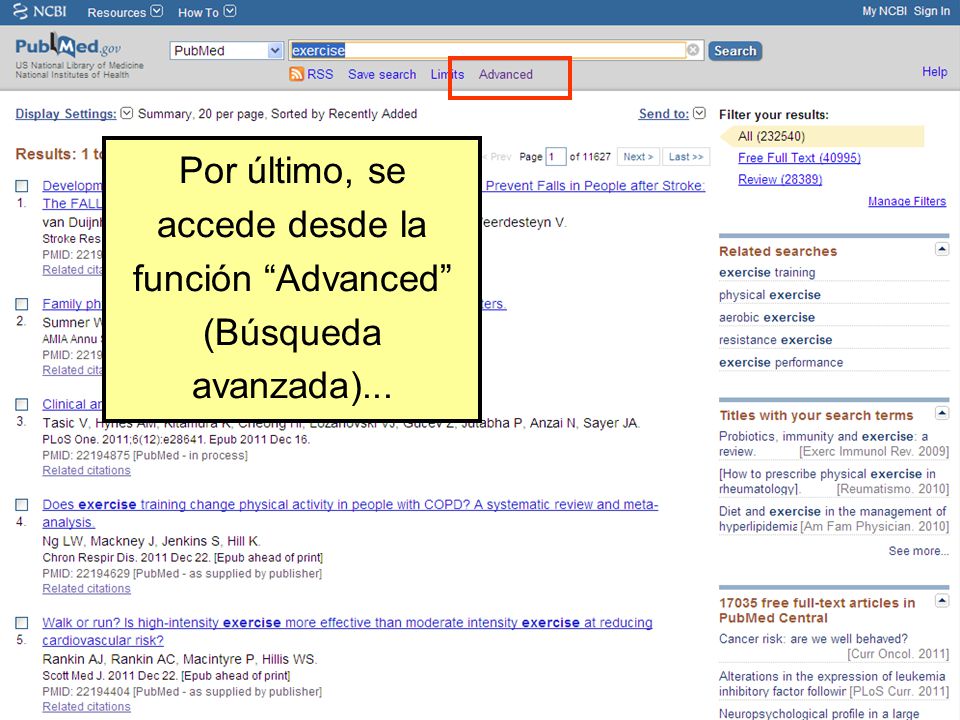
Task: Click the Send to link
Action: (x=664, y=113)
